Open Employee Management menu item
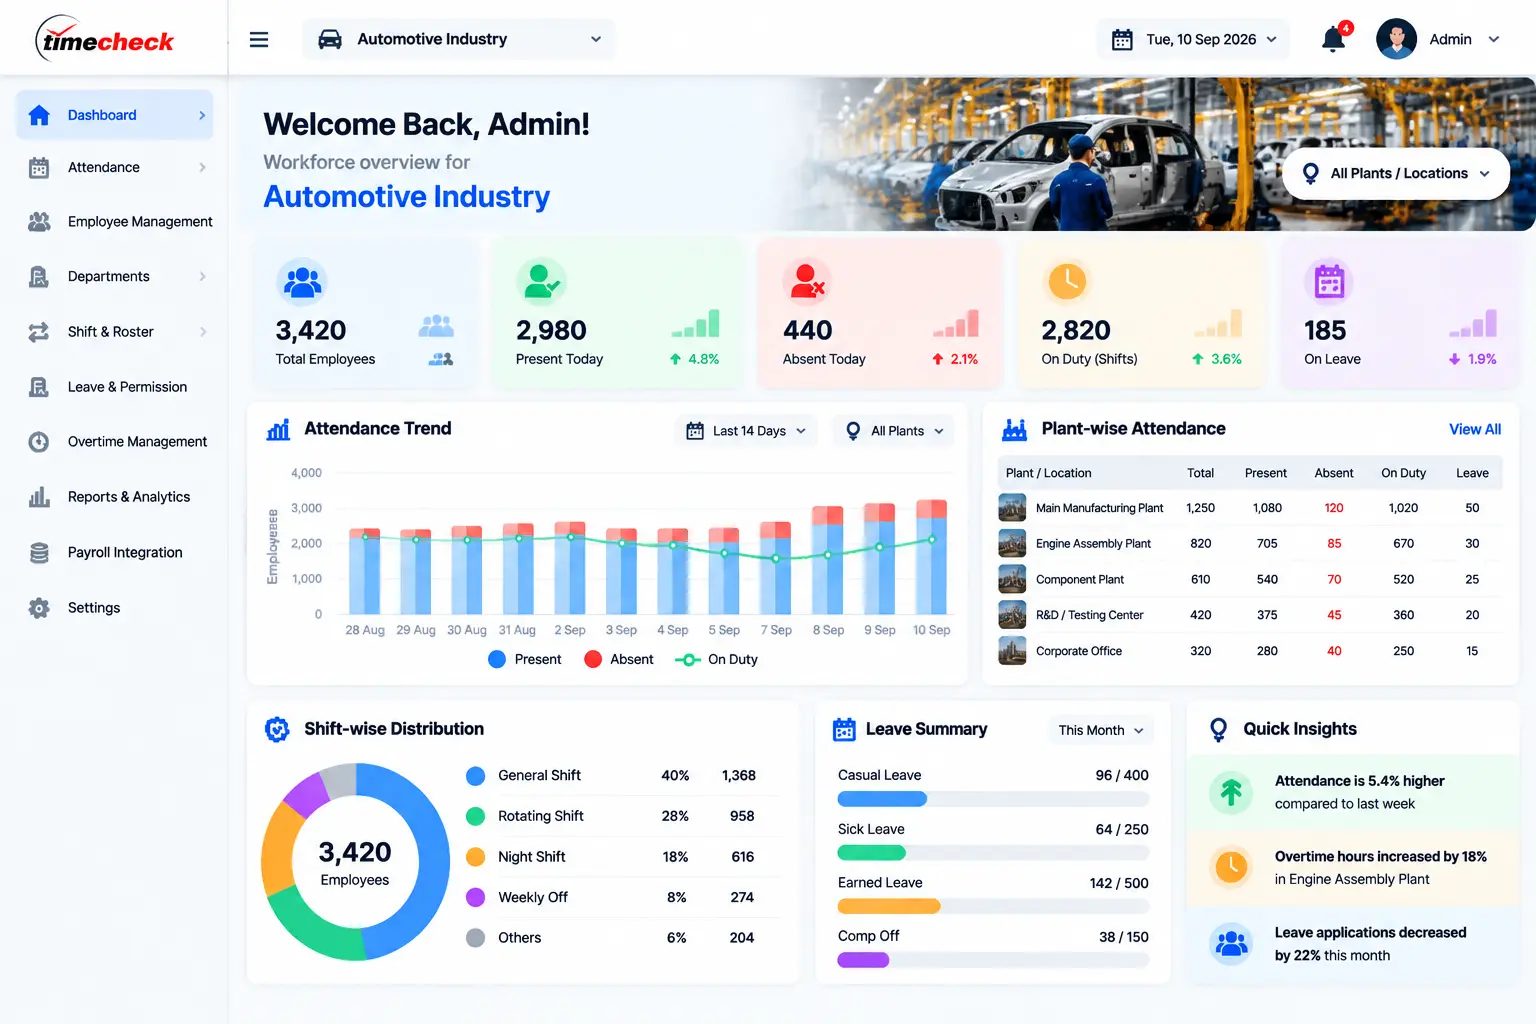 pyautogui.click(x=120, y=222)
